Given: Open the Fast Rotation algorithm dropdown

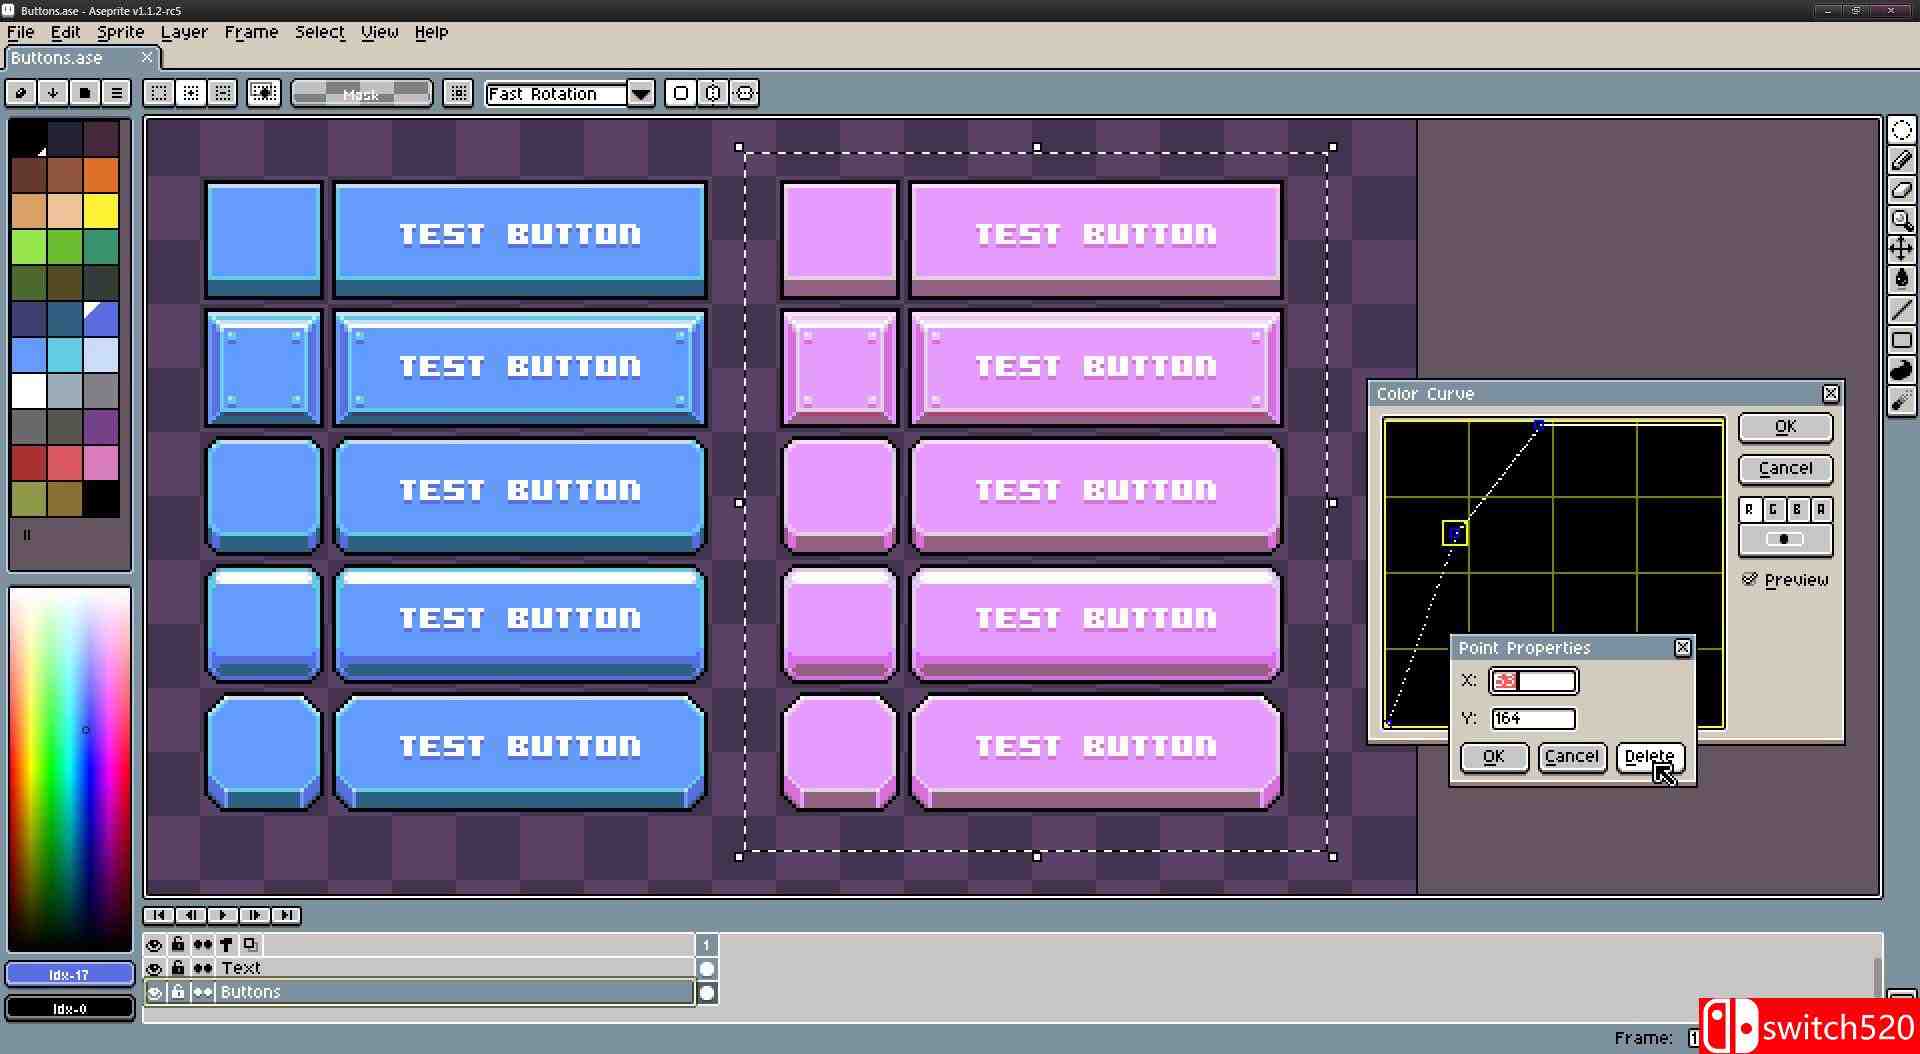Looking at the screenshot, I should (641, 94).
